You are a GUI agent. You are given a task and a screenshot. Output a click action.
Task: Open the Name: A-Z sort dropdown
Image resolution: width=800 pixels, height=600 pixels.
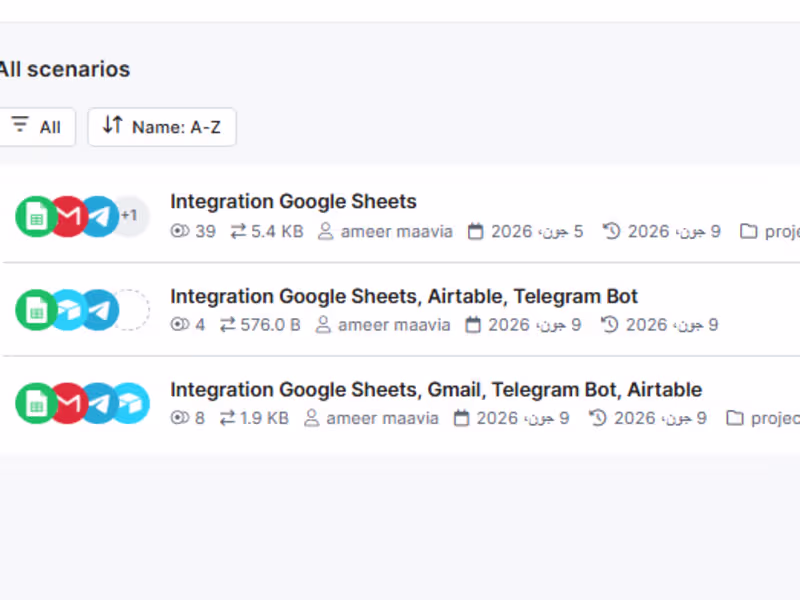162,127
